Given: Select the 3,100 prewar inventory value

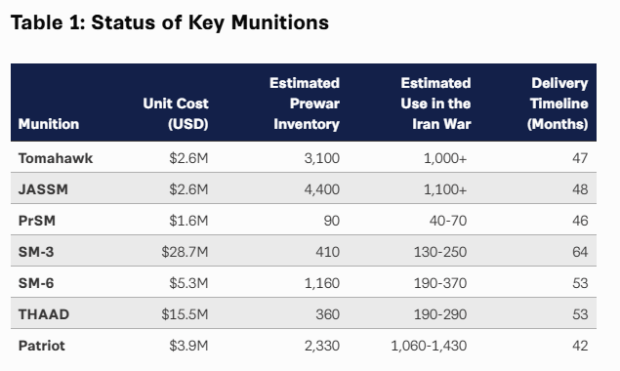Looking at the screenshot, I should [322, 158].
